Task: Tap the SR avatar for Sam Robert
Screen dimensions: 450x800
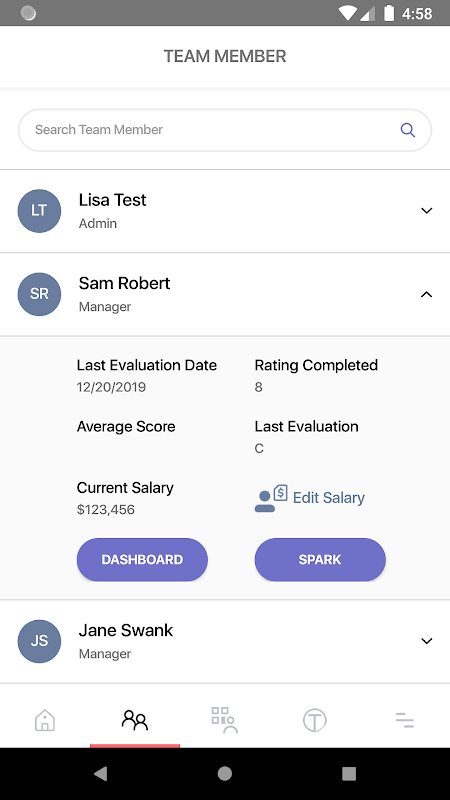Action: [39, 294]
